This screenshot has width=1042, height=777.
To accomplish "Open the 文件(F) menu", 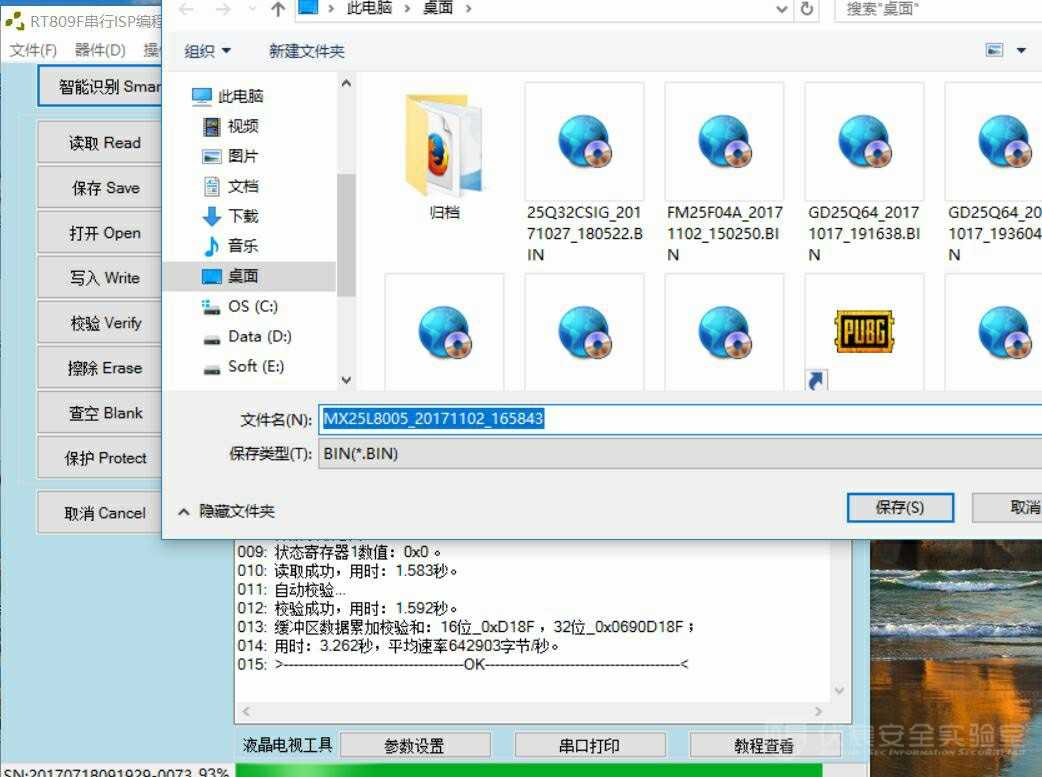I will (33, 50).
